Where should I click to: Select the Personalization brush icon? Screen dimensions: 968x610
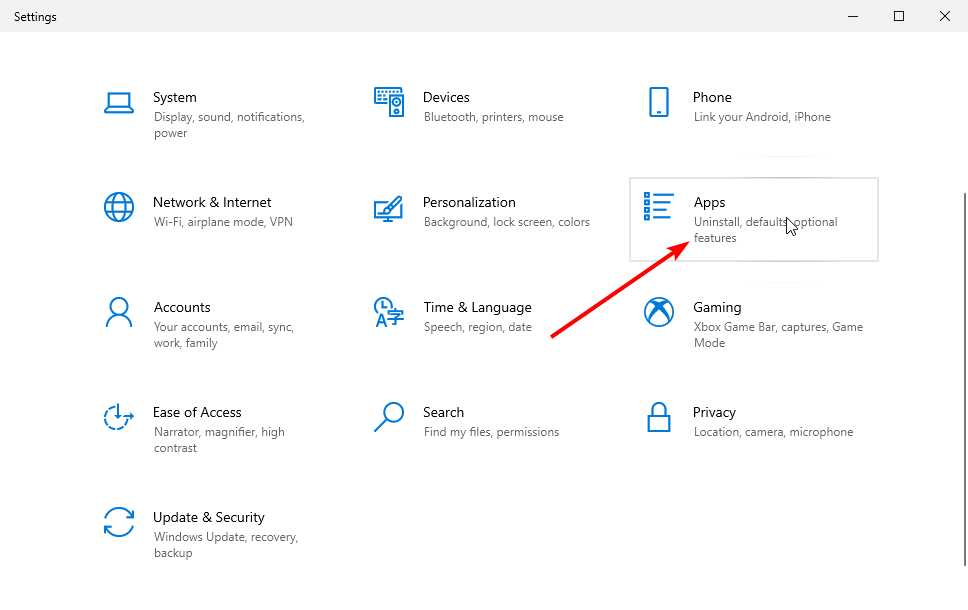pyautogui.click(x=389, y=207)
